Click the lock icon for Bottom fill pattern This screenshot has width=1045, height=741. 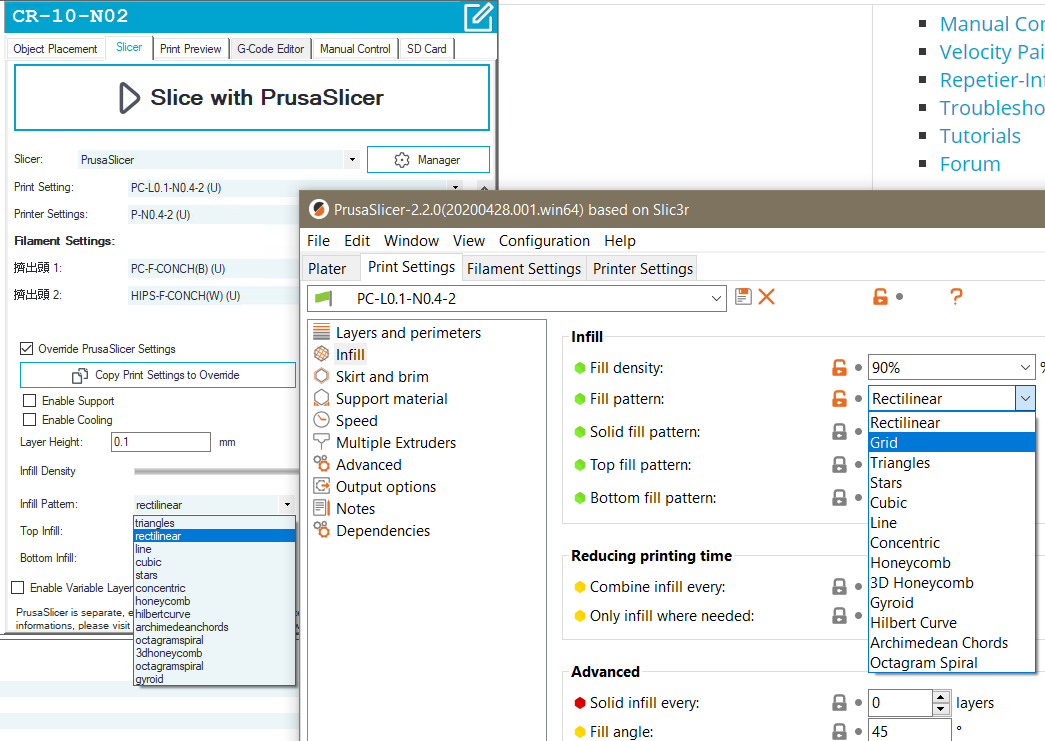pyautogui.click(x=839, y=498)
